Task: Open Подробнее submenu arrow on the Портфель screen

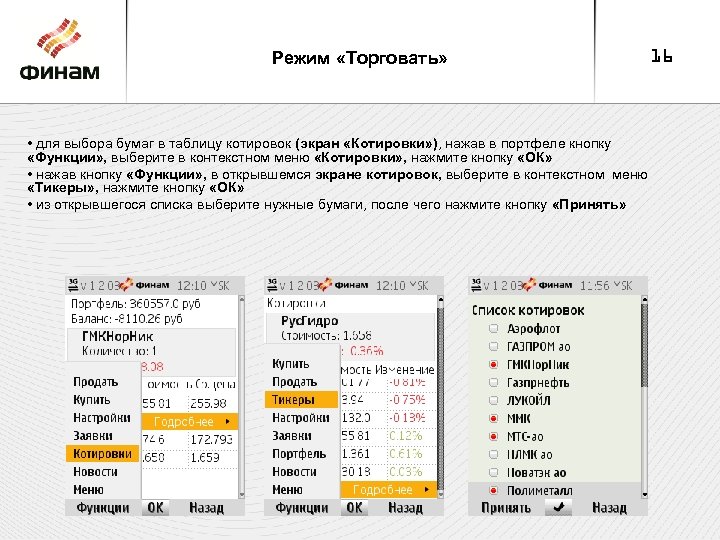Action: tap(228, 422)
